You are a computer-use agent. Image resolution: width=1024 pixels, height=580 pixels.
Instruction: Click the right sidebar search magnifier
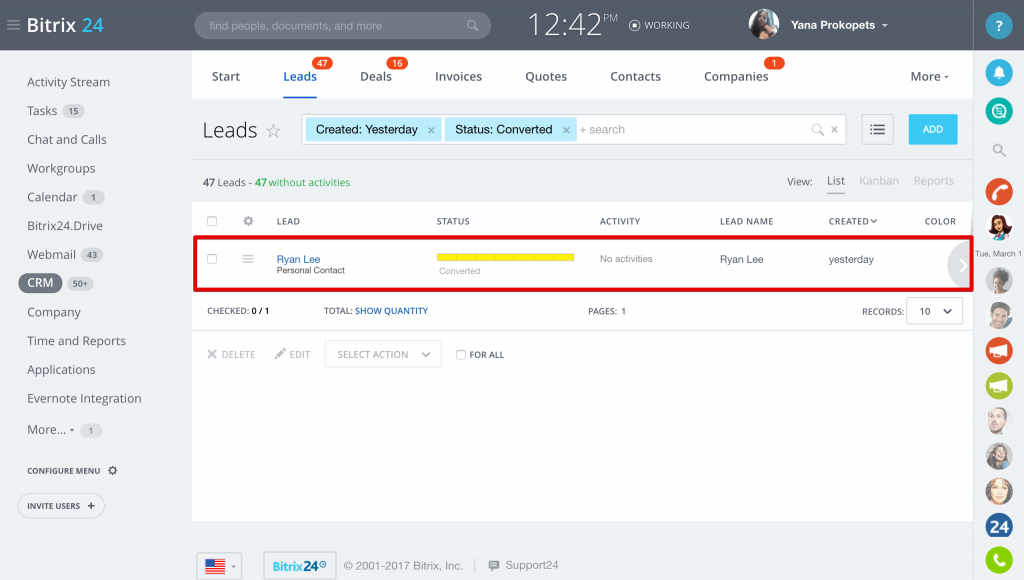[999, 150]
